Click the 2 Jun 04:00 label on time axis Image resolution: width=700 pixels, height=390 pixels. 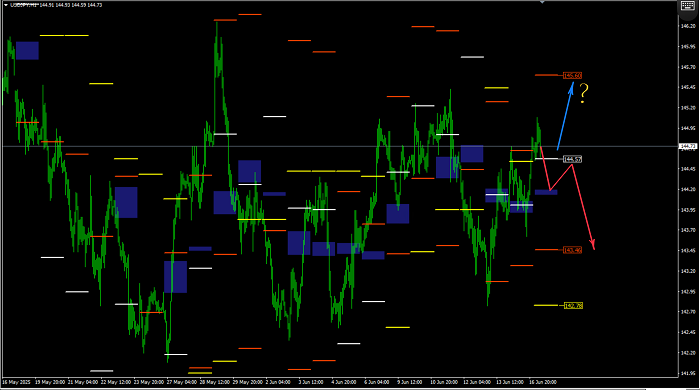278,382
